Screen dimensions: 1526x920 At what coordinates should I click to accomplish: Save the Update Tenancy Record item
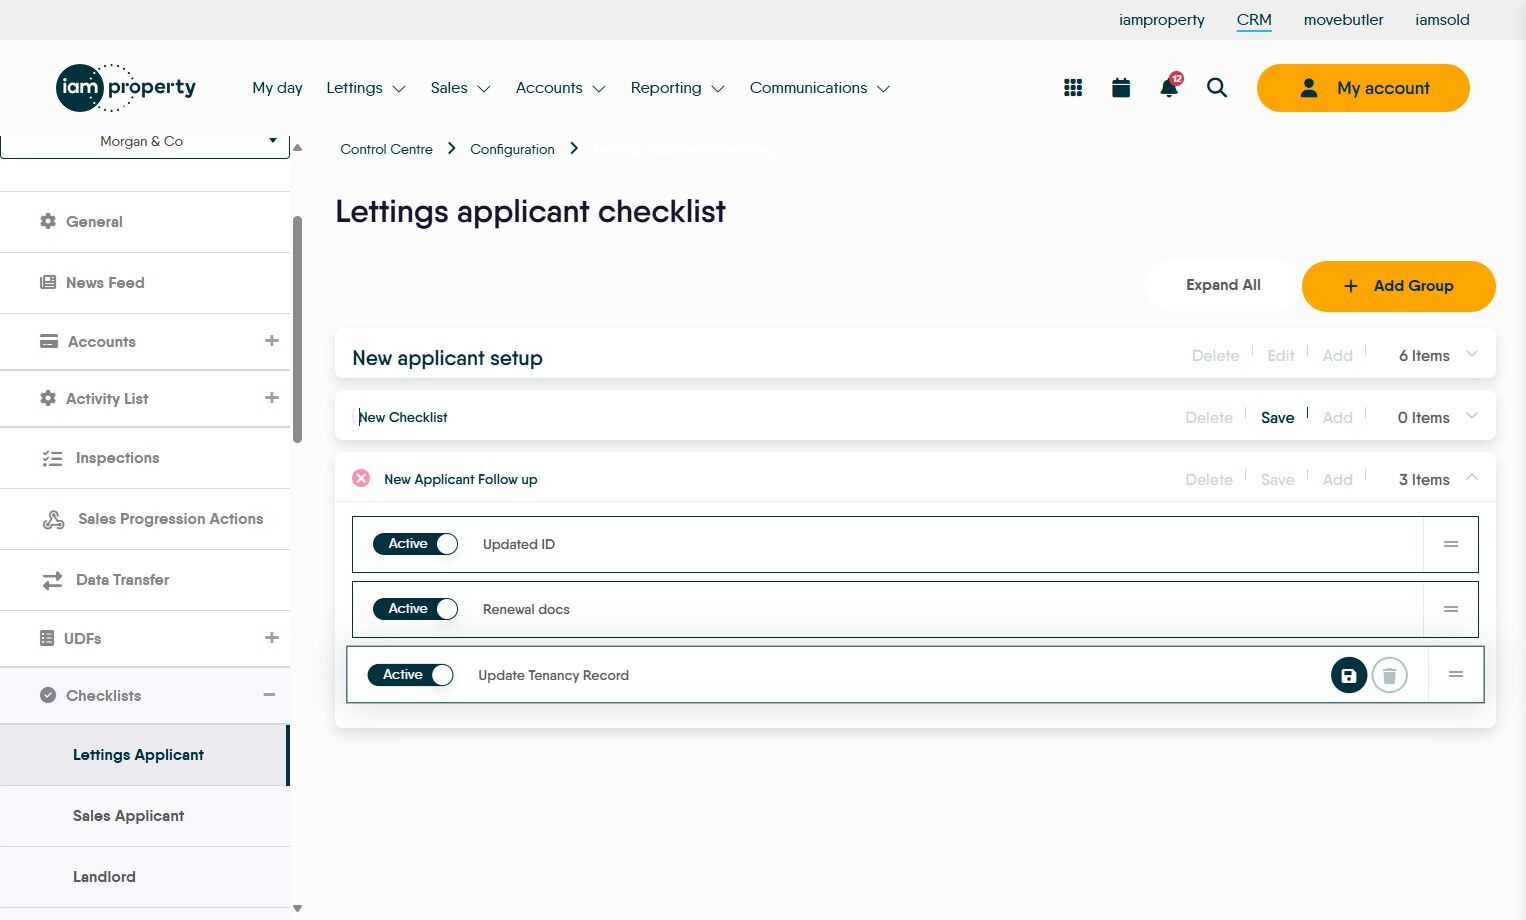pyautogui.click(x=1348, y=676)
